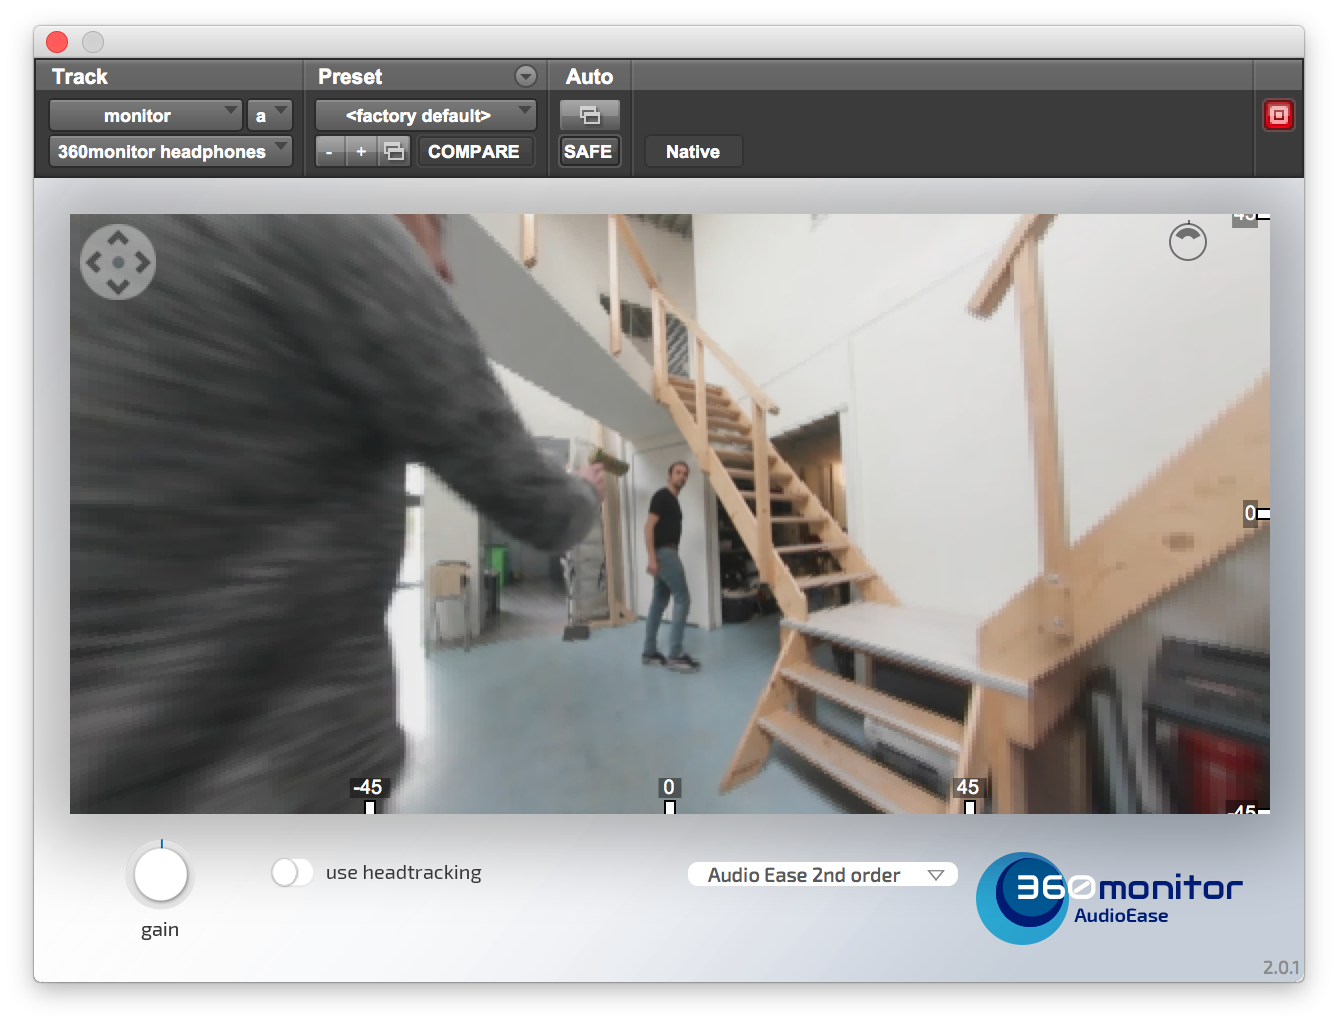Select the next preset plus button
Image resolution: width=1338 pixels, height=1024 pixels.
click(x=361, y=152)
